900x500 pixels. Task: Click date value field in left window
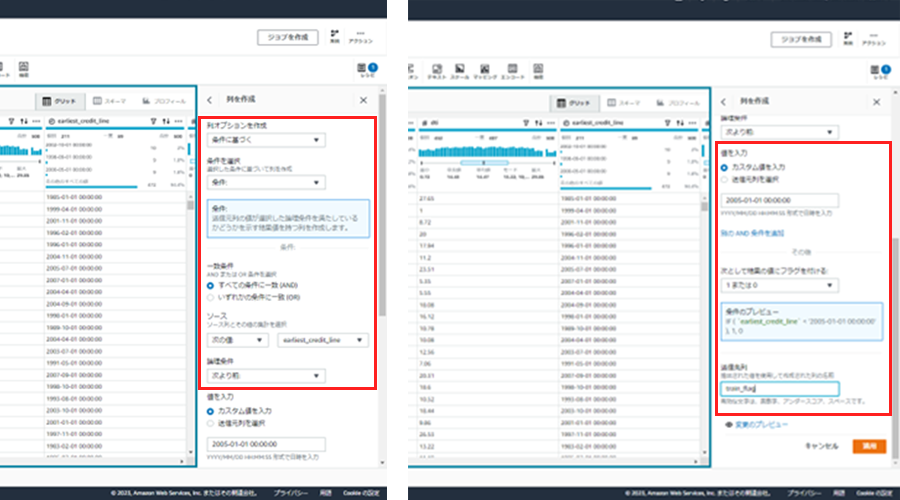coord(266,444)
